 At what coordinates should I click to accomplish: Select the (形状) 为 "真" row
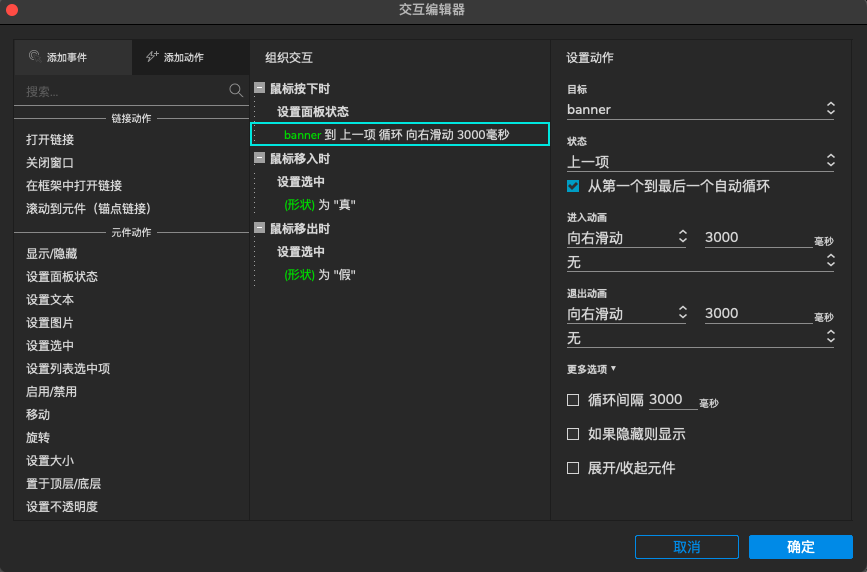(x=320, y=205)
